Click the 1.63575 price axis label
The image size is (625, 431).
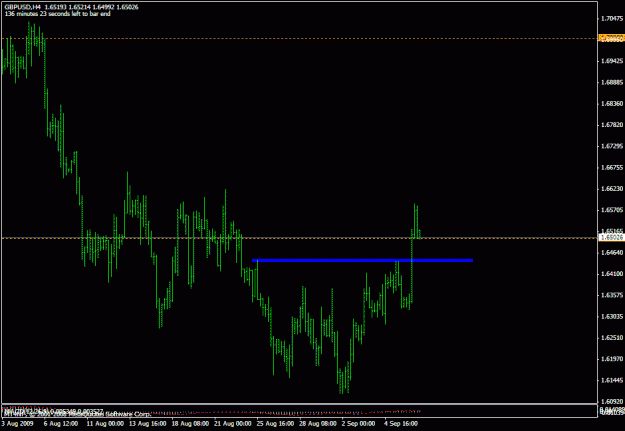tap(612, 295)
